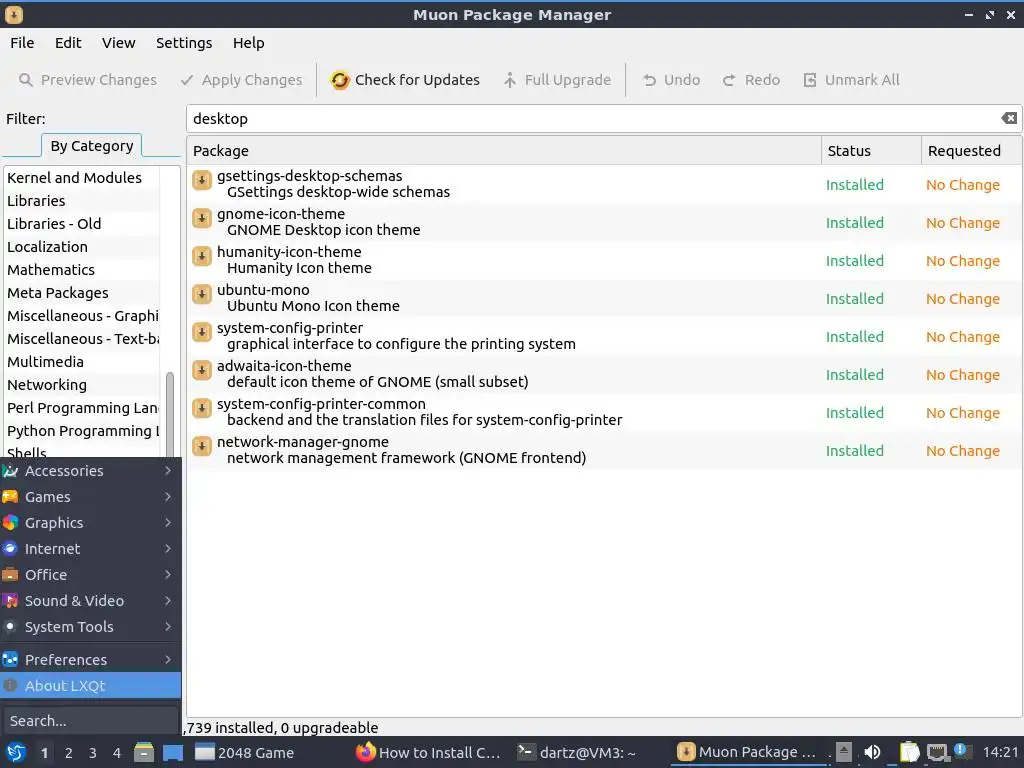The width and height of the screenshot is (1024, 768).
Task: Open the Edit menu
Action: click(68, 43)
